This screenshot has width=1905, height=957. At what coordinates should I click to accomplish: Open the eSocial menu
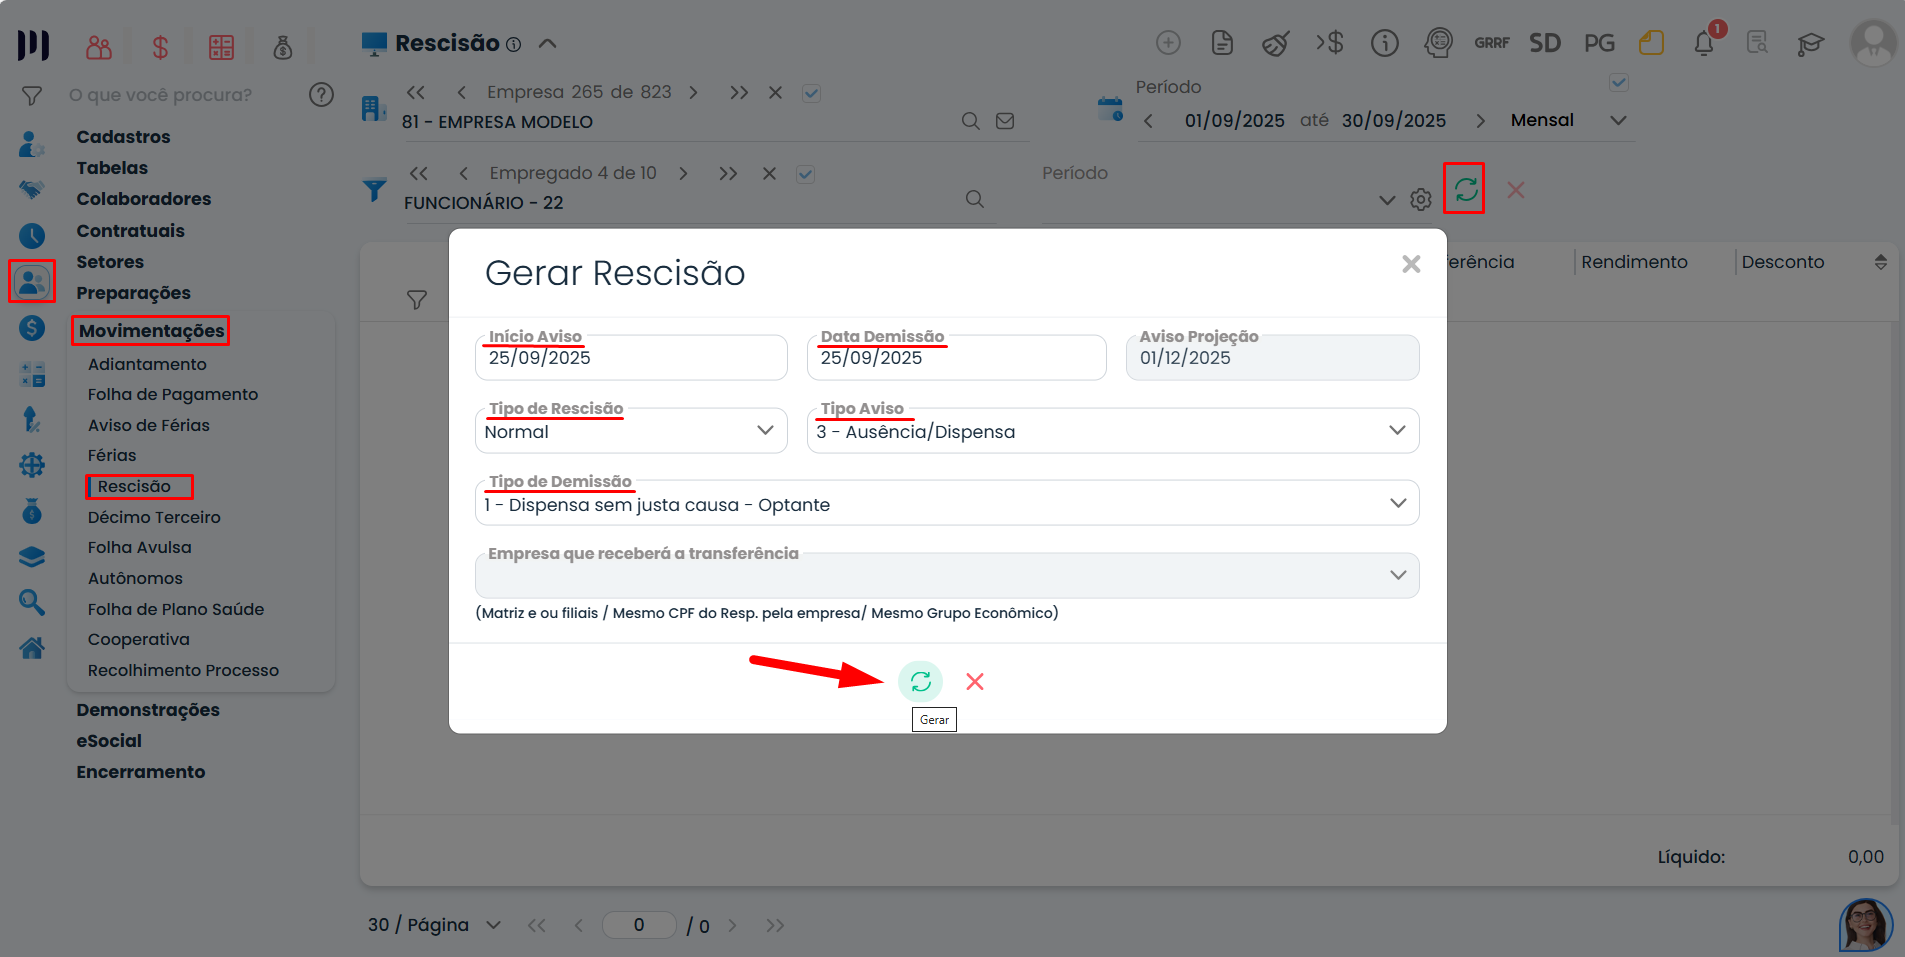(x=109, y=741)
